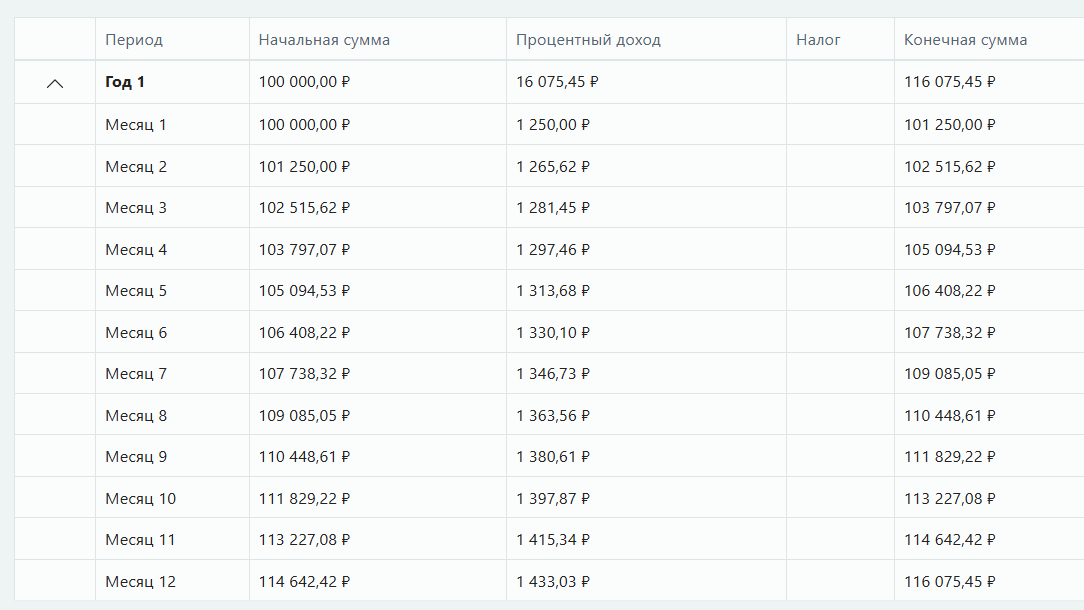
Task: Click Месяц 4 starting amount 103 797,07 ₽
Action: click(304, 250)
